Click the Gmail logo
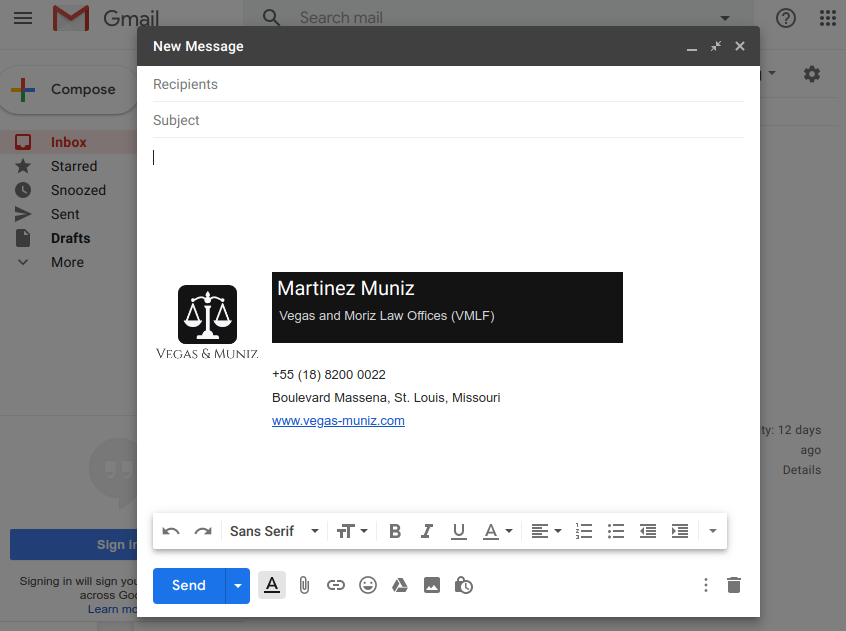The image size is (846, 631). click(106, 18)
